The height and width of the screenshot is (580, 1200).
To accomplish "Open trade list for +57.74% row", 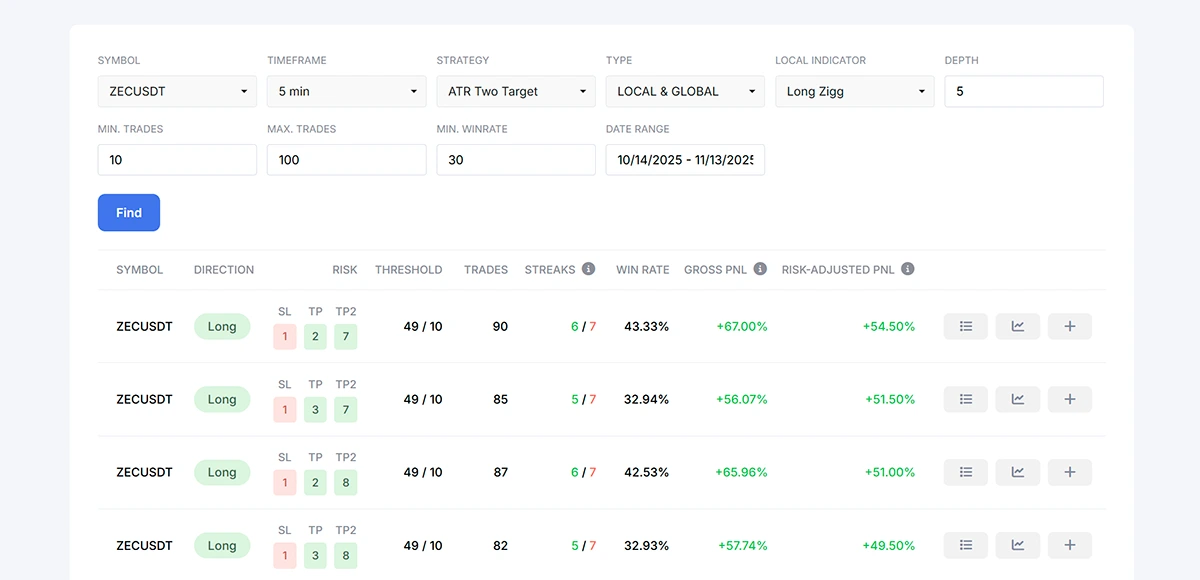I will click(966, 545).
